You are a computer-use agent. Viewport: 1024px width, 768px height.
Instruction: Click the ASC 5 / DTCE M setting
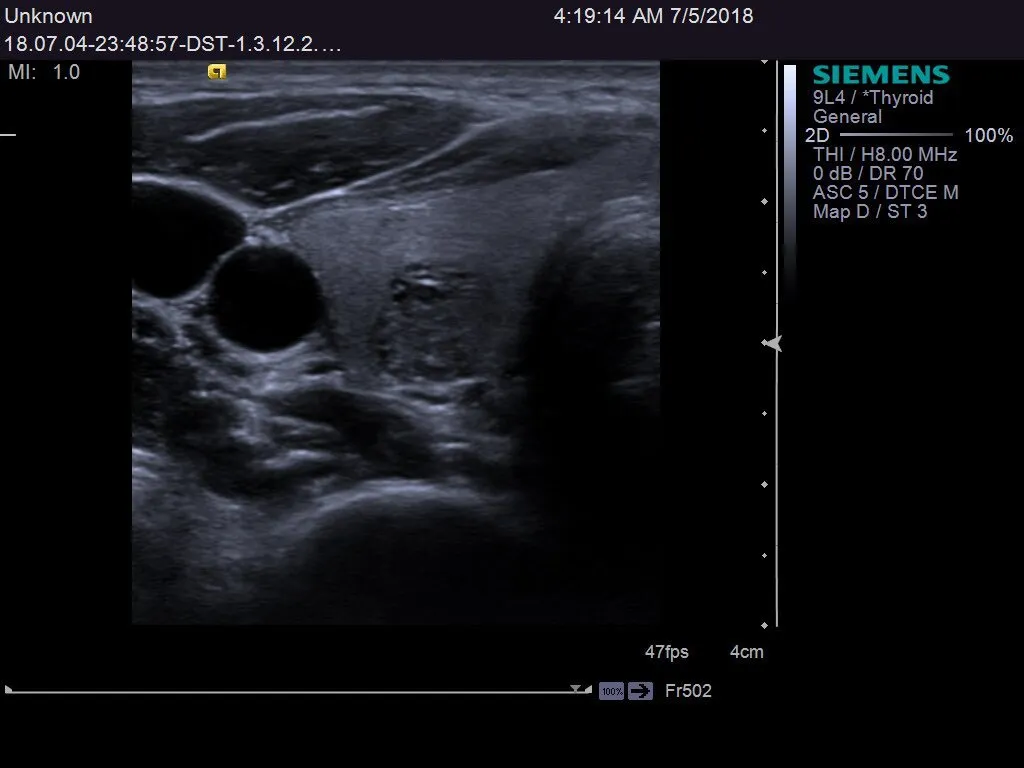[885, 193]
